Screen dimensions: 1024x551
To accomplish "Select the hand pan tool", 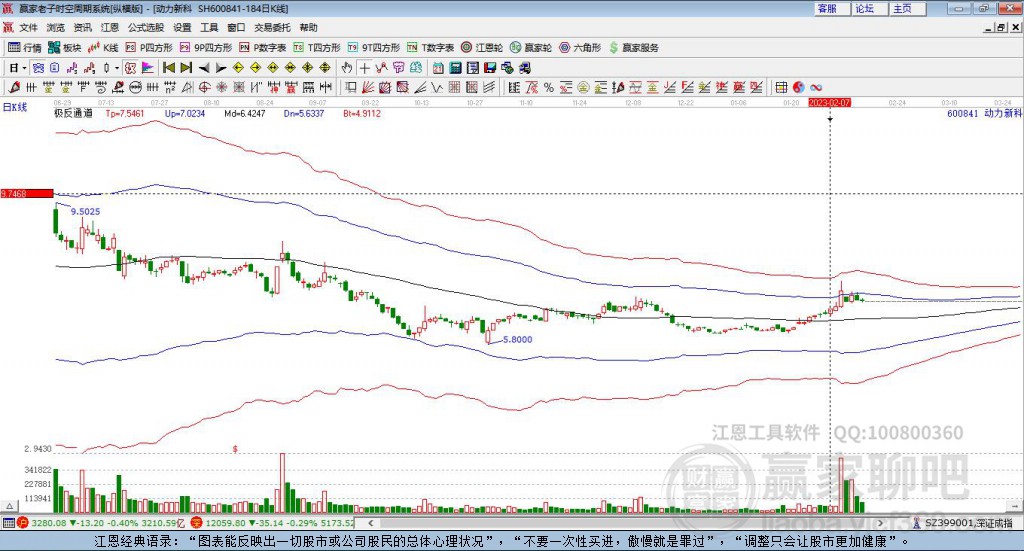I will (347, 68).
